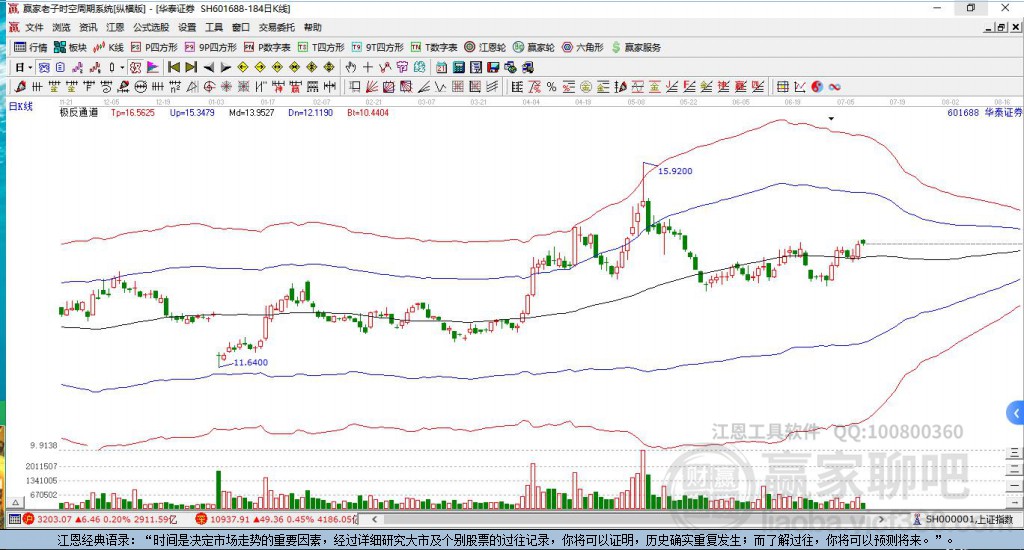Click the Shanghai index status reading 3203.07

click(x=54, y=519)
